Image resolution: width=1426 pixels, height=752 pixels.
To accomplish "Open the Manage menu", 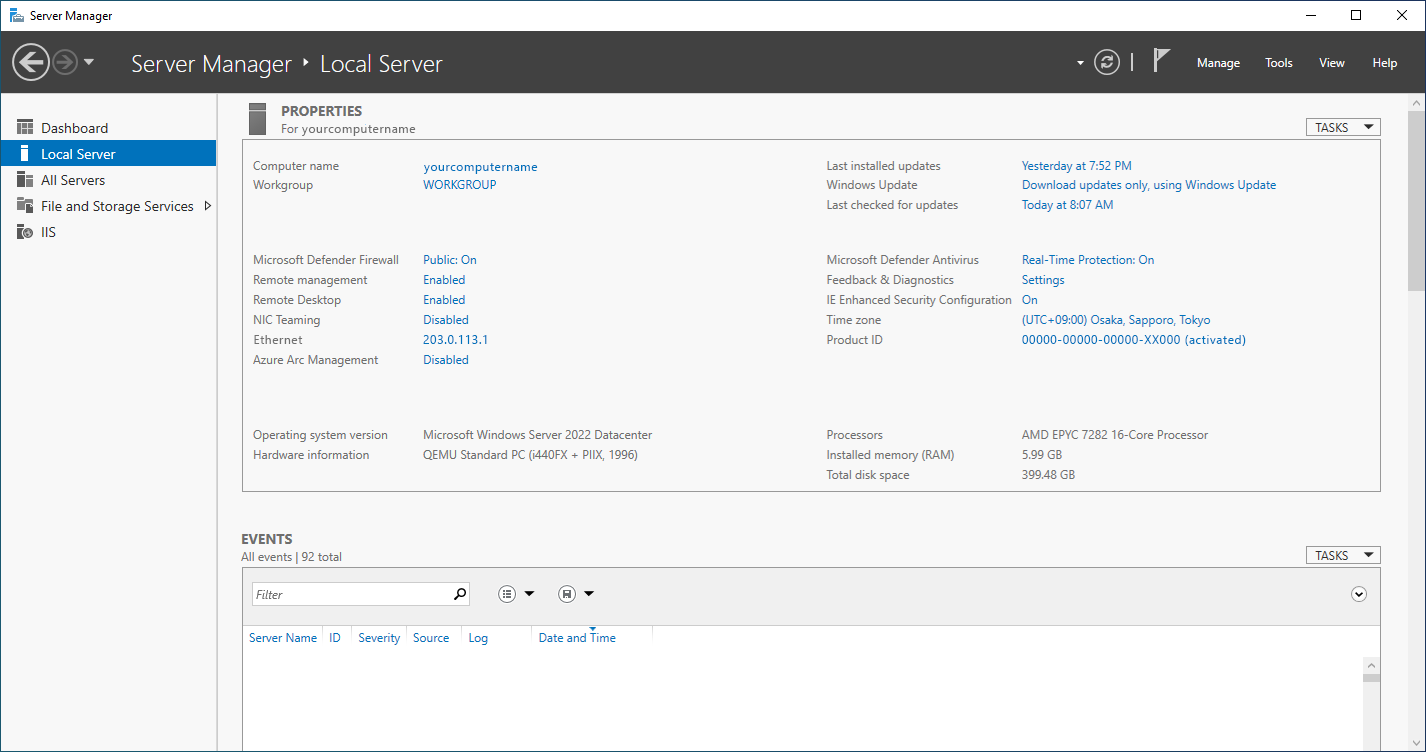I will click(1217, 62).
